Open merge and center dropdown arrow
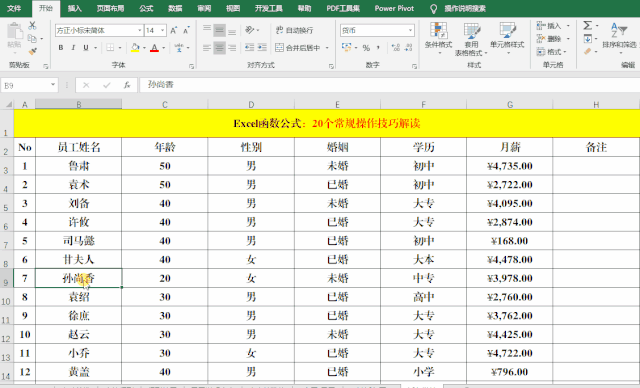The image size is (640, 388). click(x=327, y=48)
